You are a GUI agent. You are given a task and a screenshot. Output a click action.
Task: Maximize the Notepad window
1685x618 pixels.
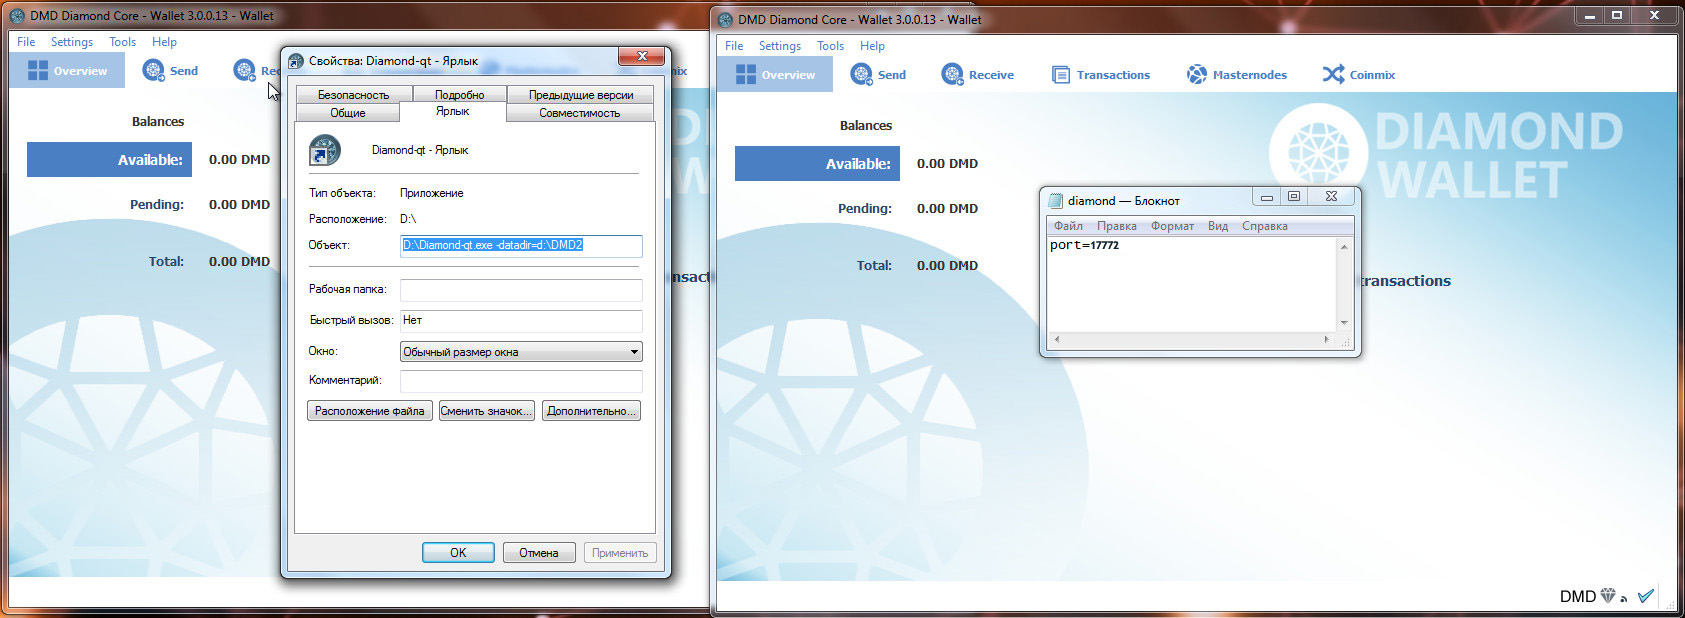pyautogui.click(x=1294, y=196)
